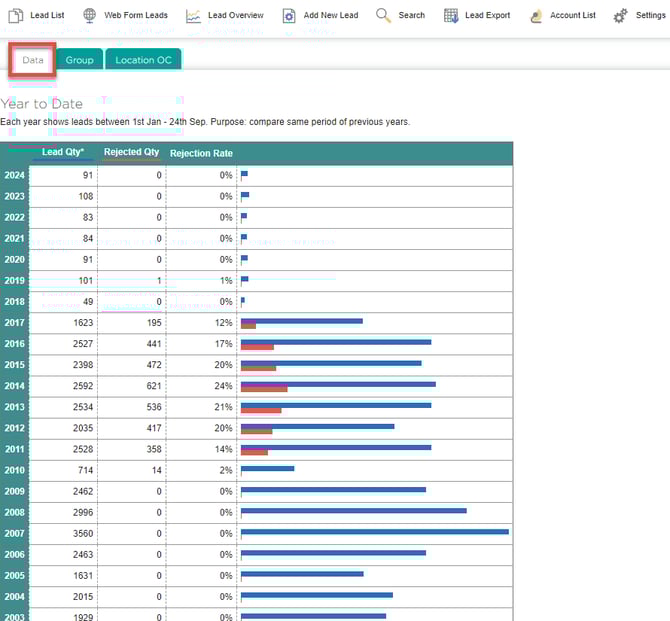
Task: Switch to the Group tab
Action: (x=79, y=60)
